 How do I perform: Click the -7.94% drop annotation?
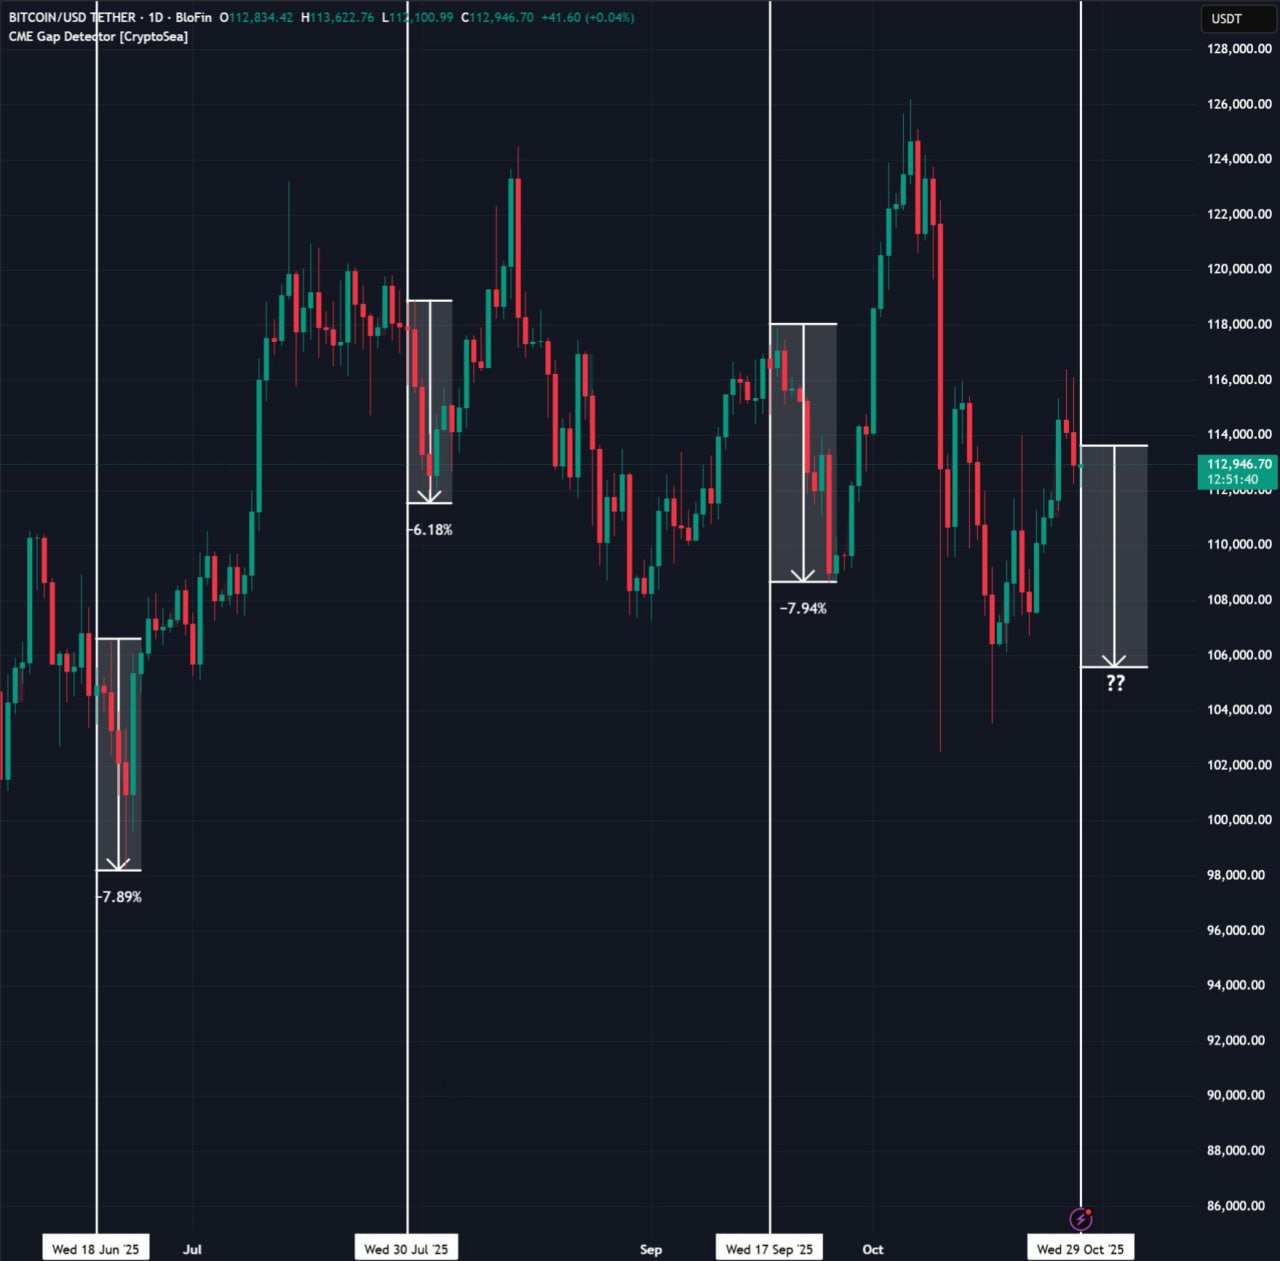(x=803, y=608)
